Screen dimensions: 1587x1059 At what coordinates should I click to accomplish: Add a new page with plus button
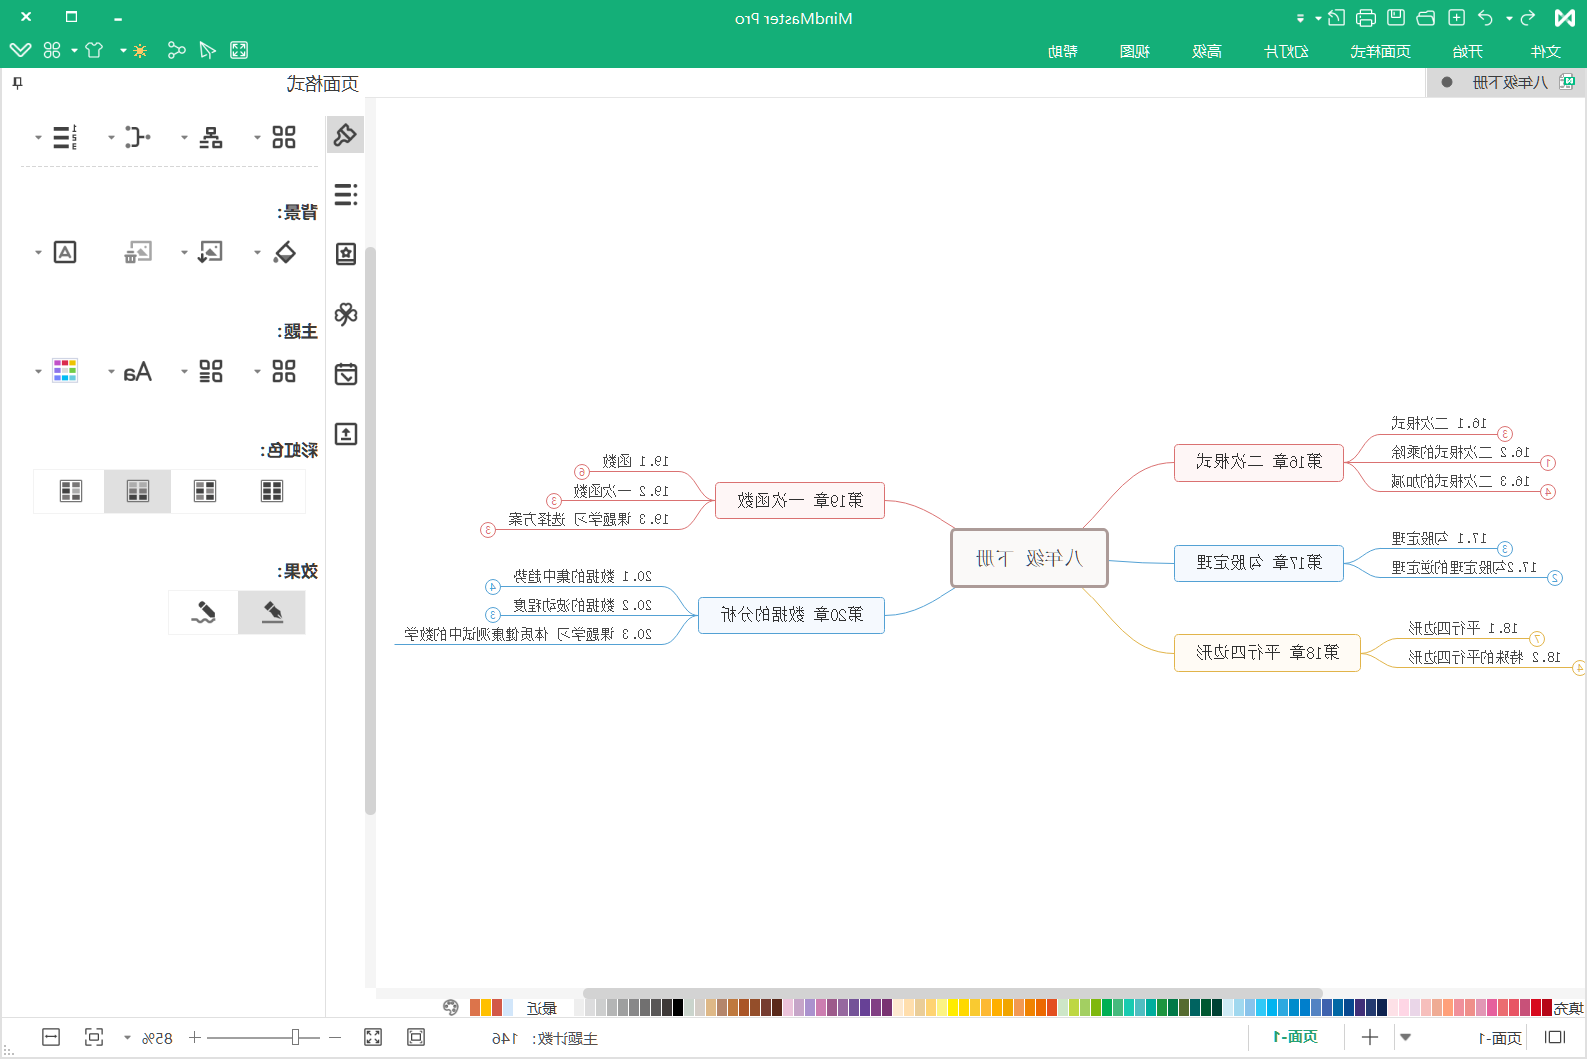click(x=1370, y=1037)
